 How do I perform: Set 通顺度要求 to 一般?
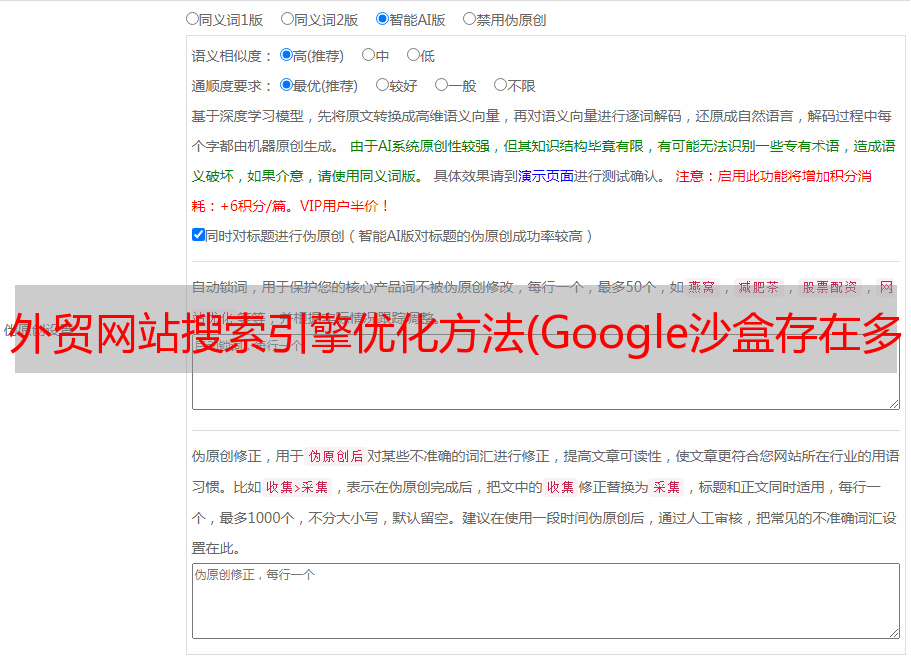442,85
